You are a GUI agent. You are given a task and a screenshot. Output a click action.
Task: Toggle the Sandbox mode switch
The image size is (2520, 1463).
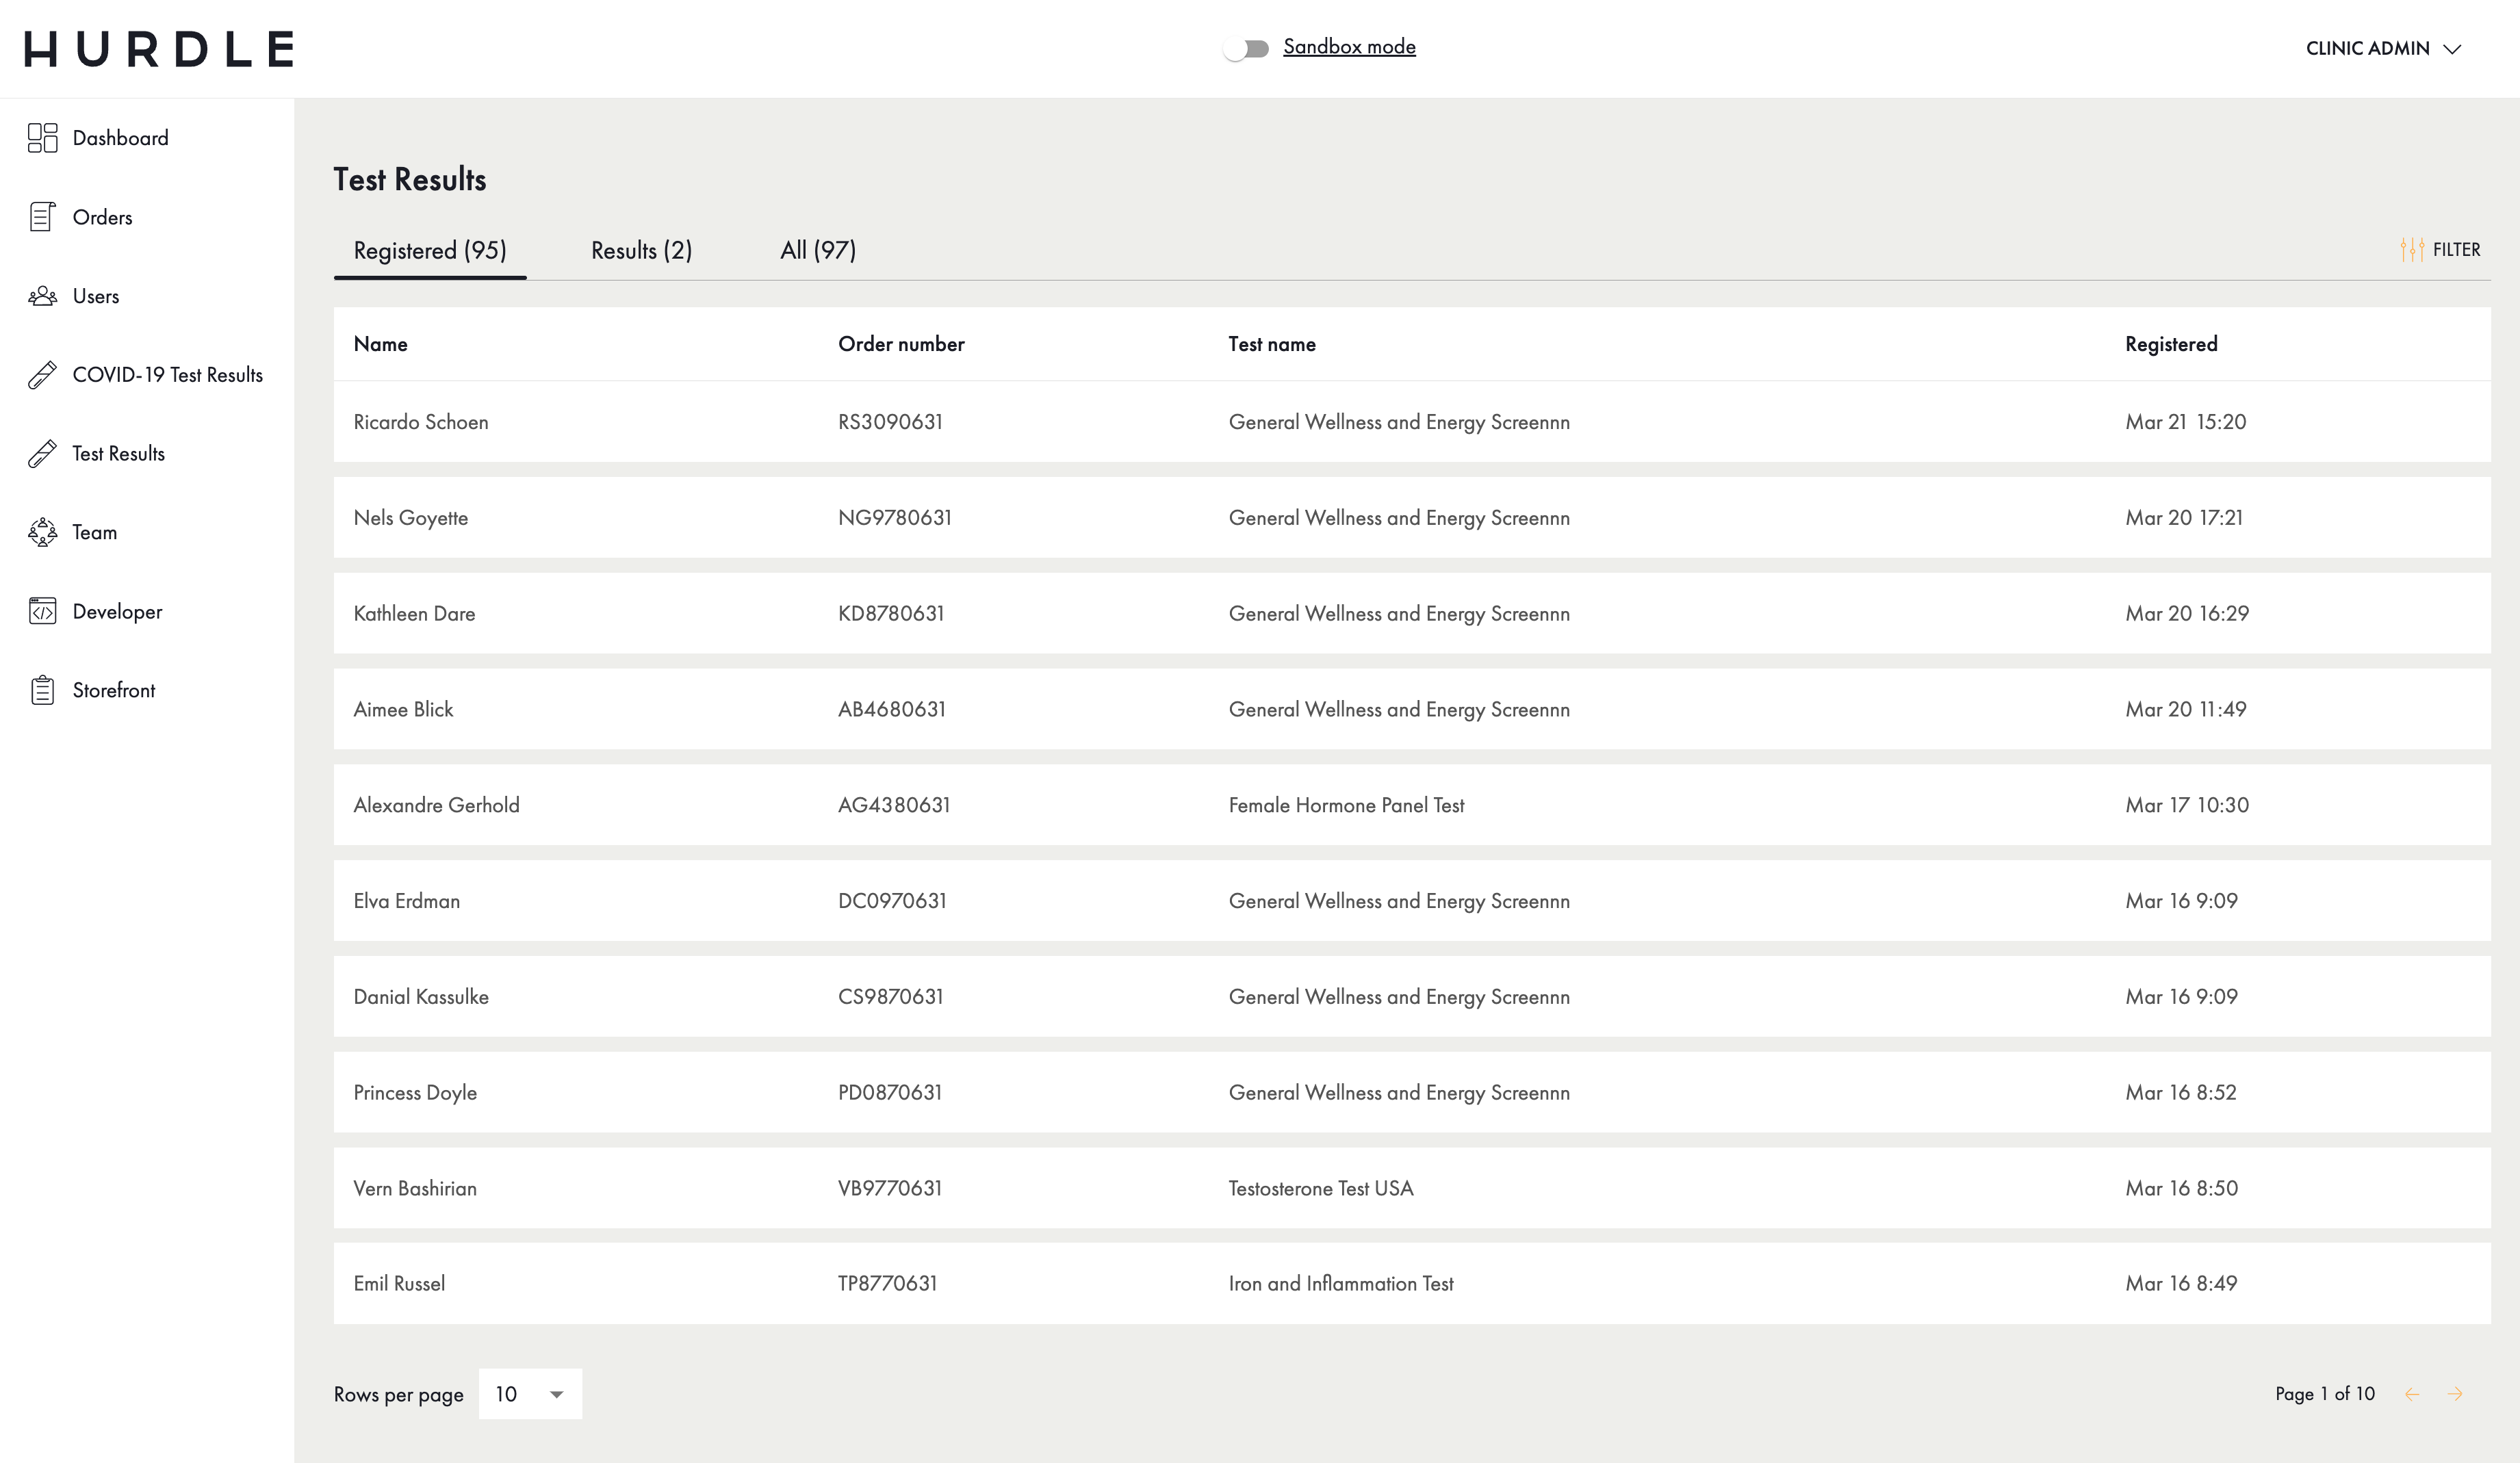(x=1246, y=48)
